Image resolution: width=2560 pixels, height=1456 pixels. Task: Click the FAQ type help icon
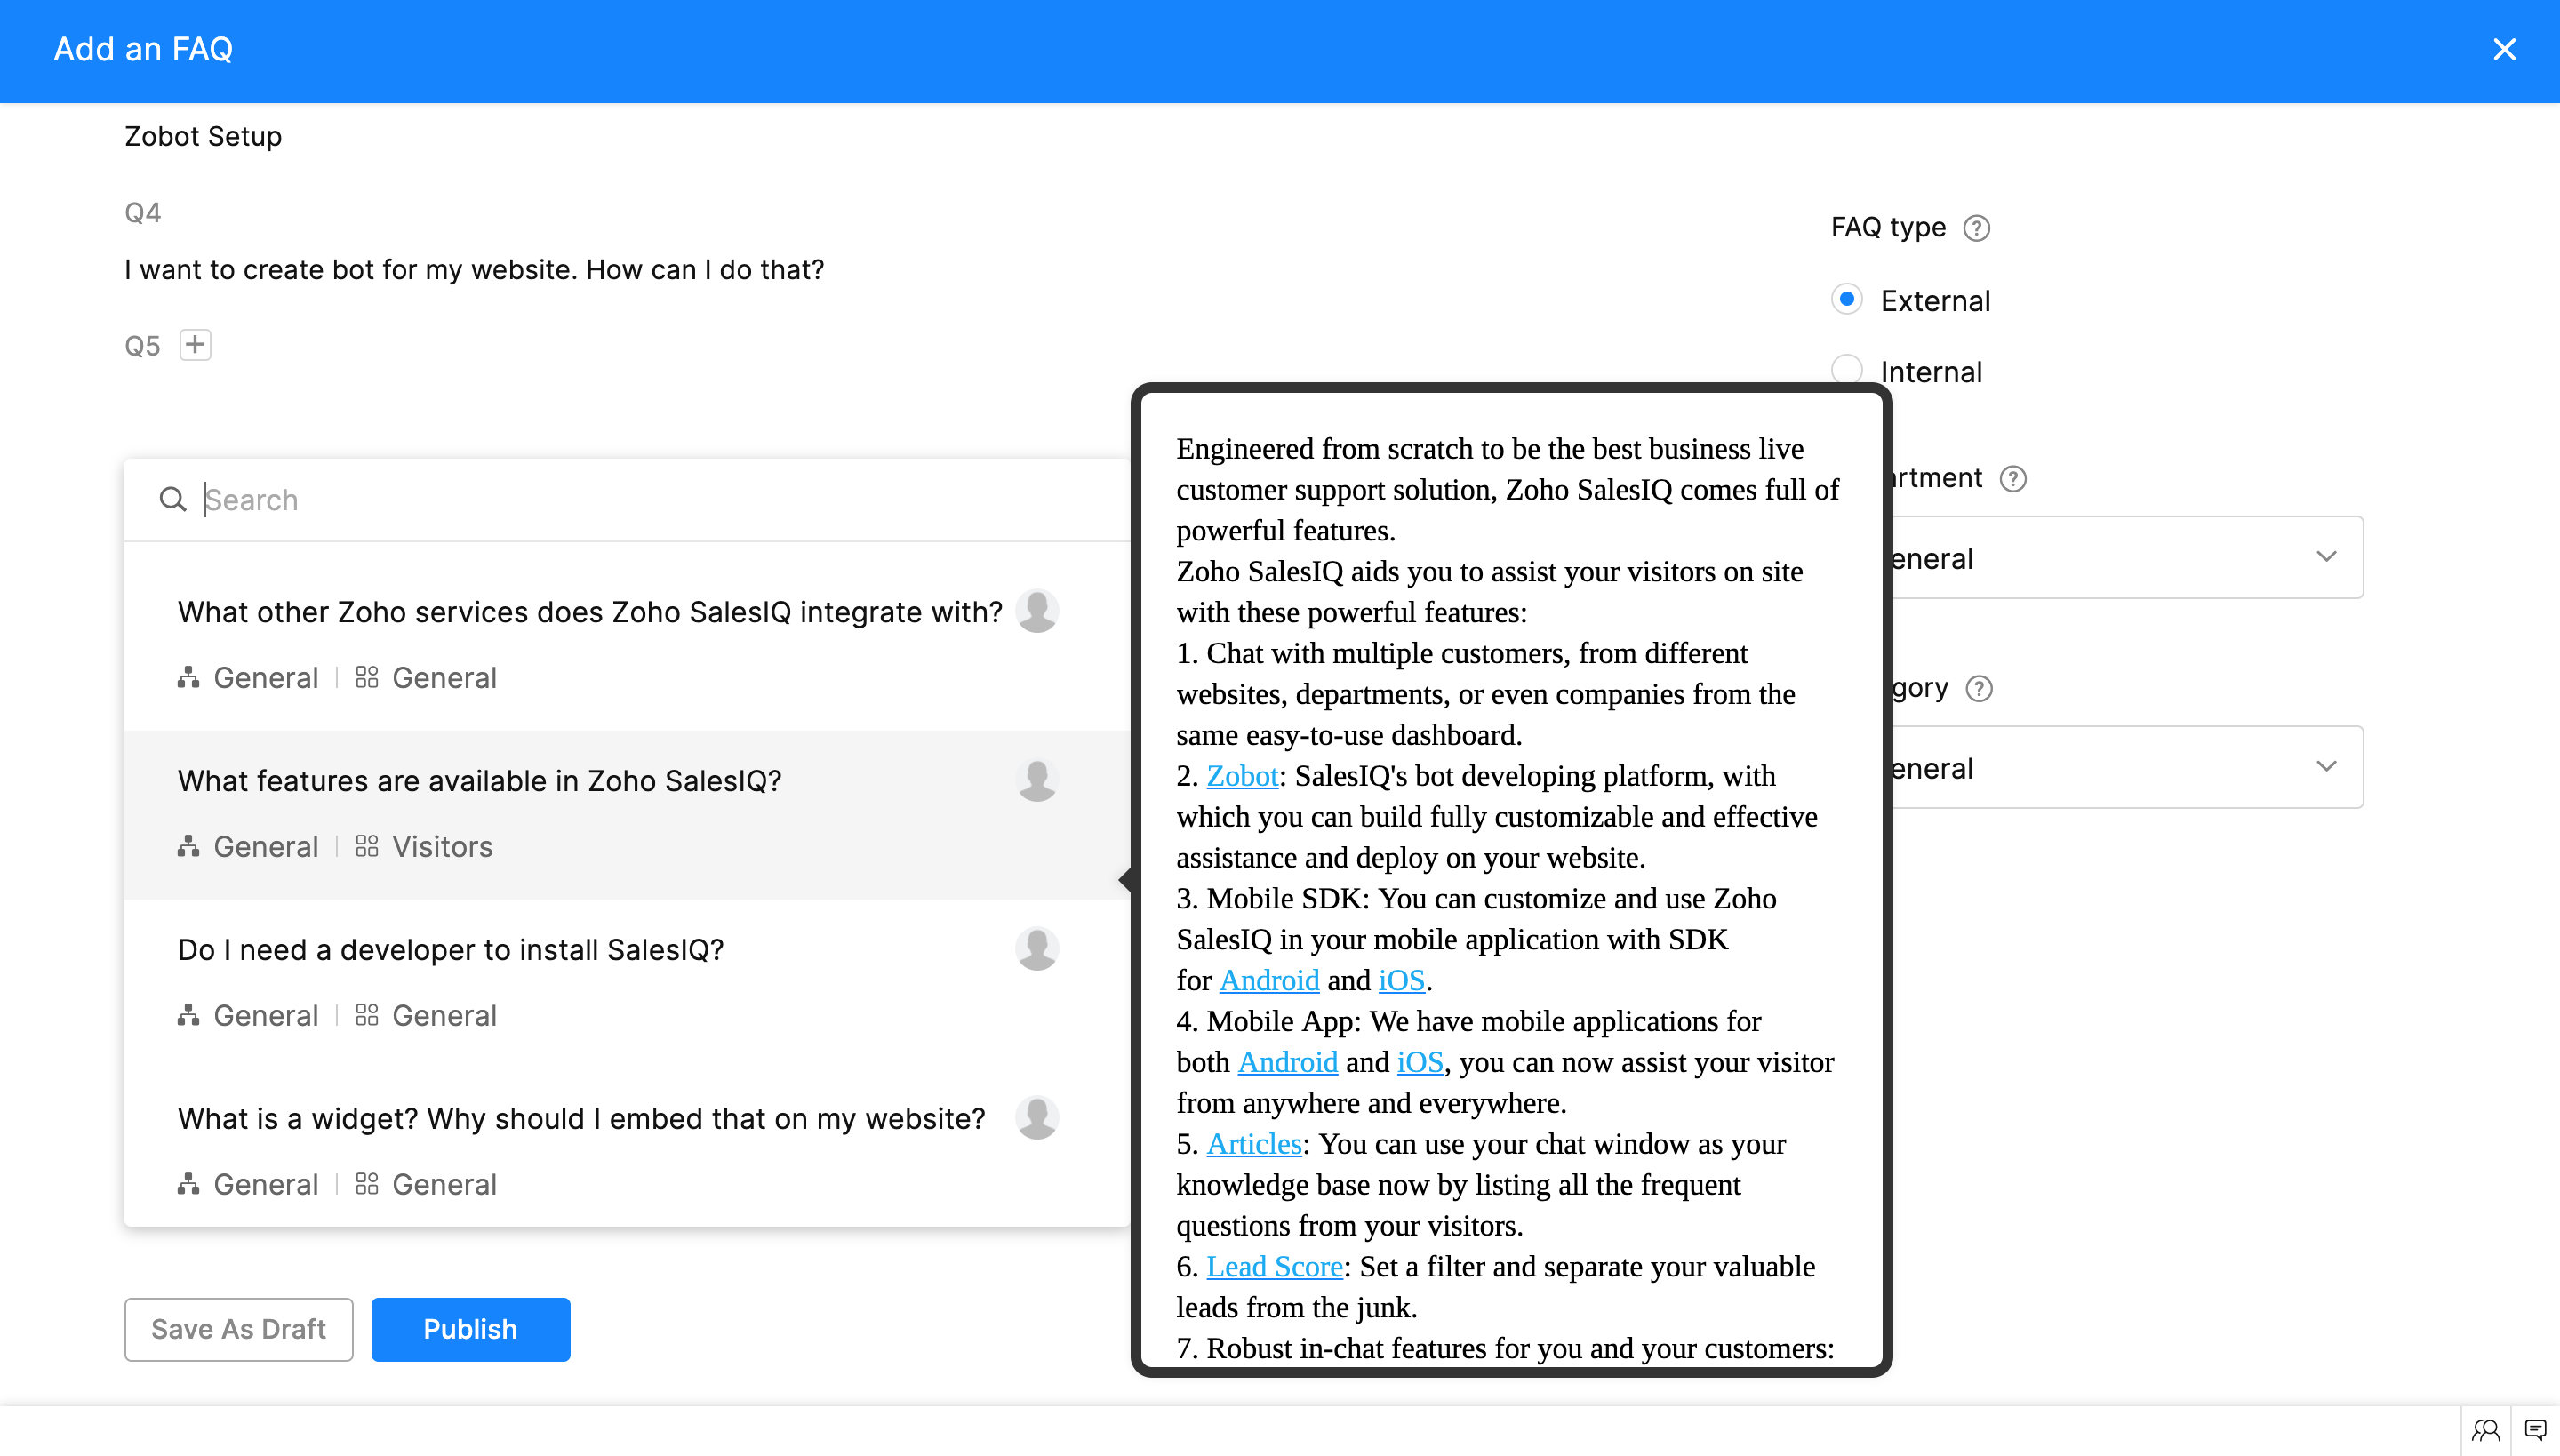1976,228
